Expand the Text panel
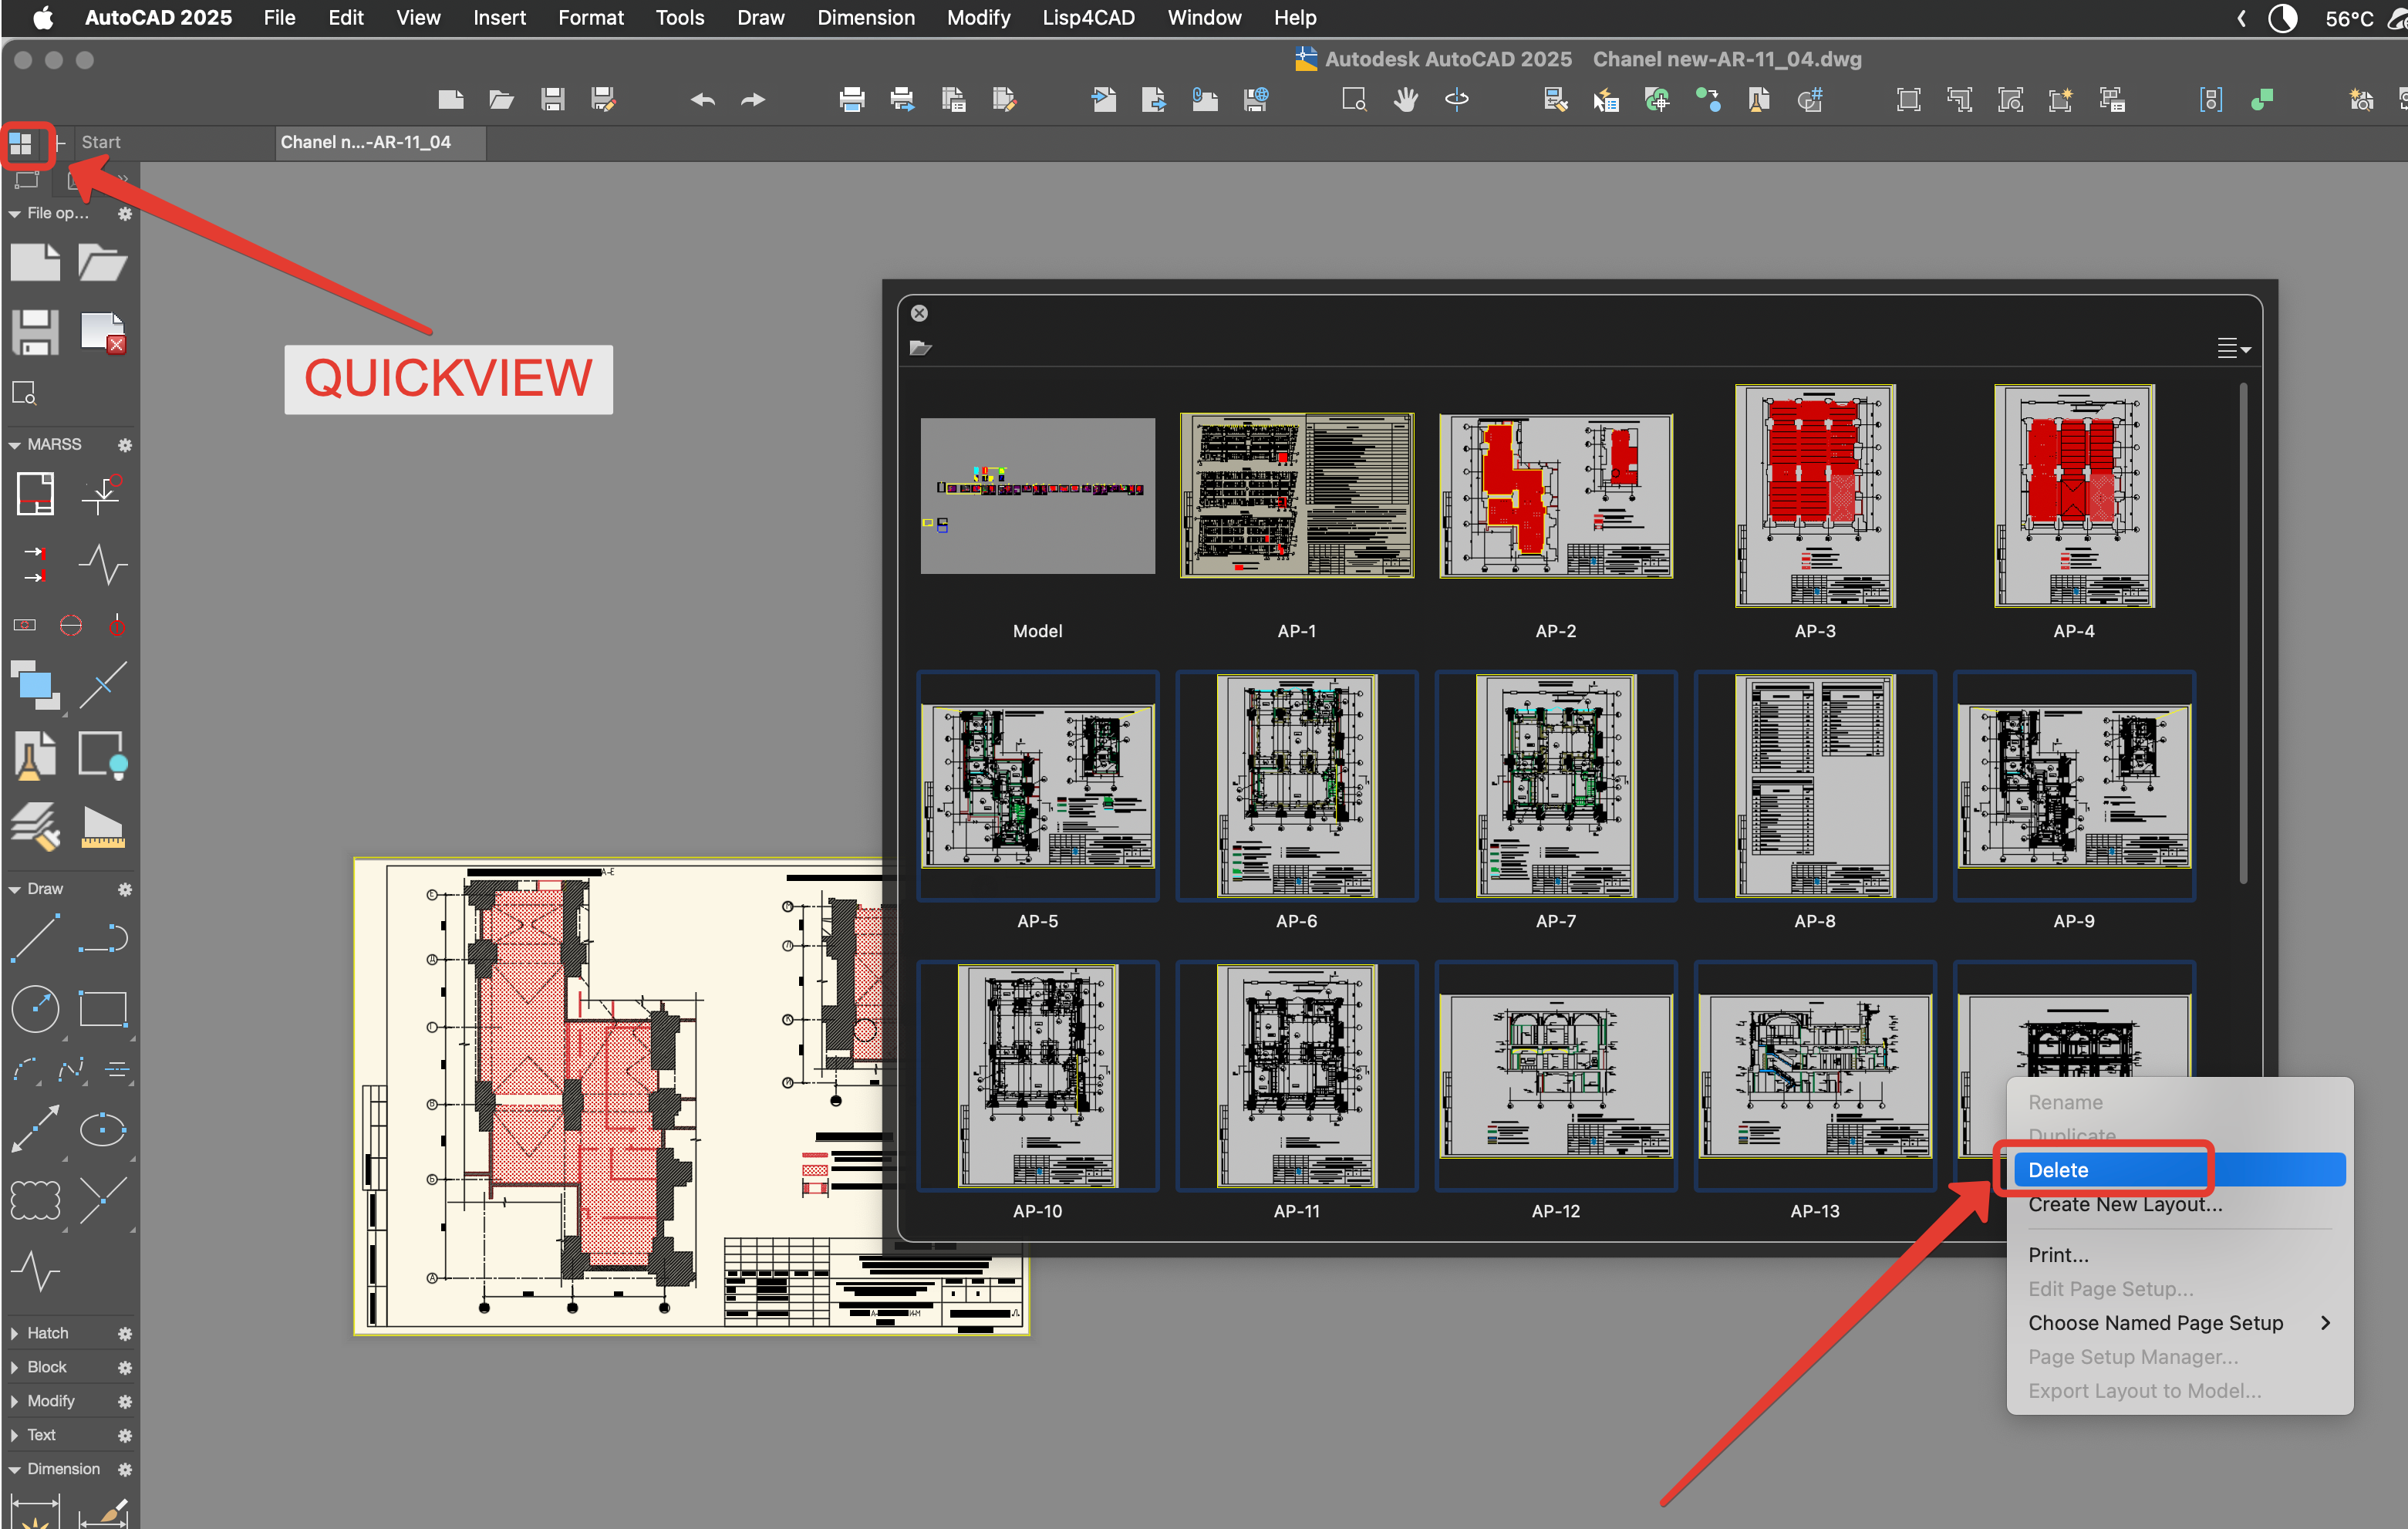The width and height of the screenshot is (2408, 1529). [x=14, y=1436]
